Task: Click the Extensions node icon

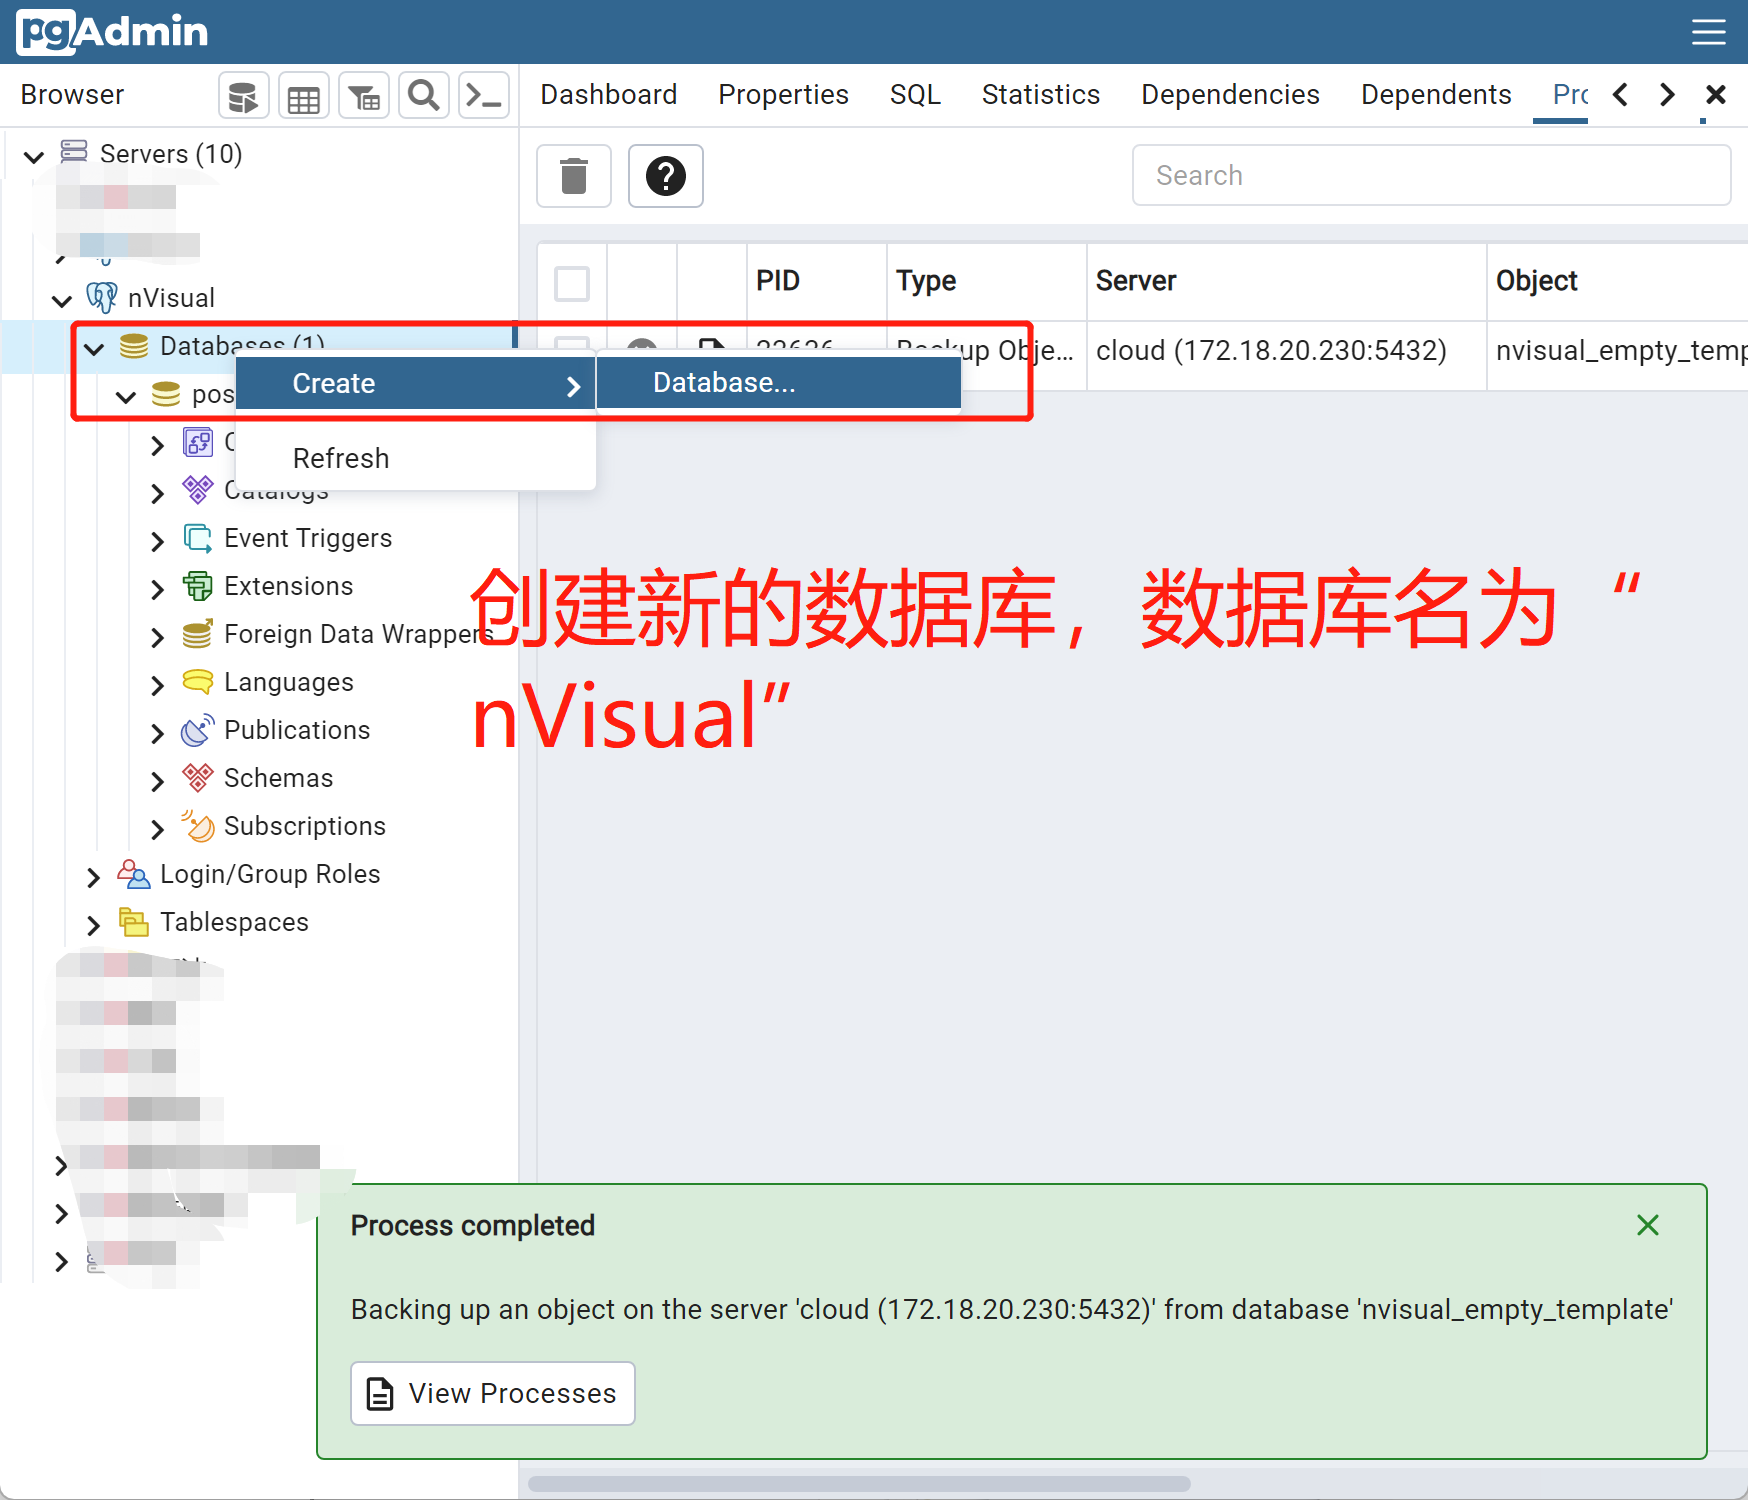Action: [198, 586]
